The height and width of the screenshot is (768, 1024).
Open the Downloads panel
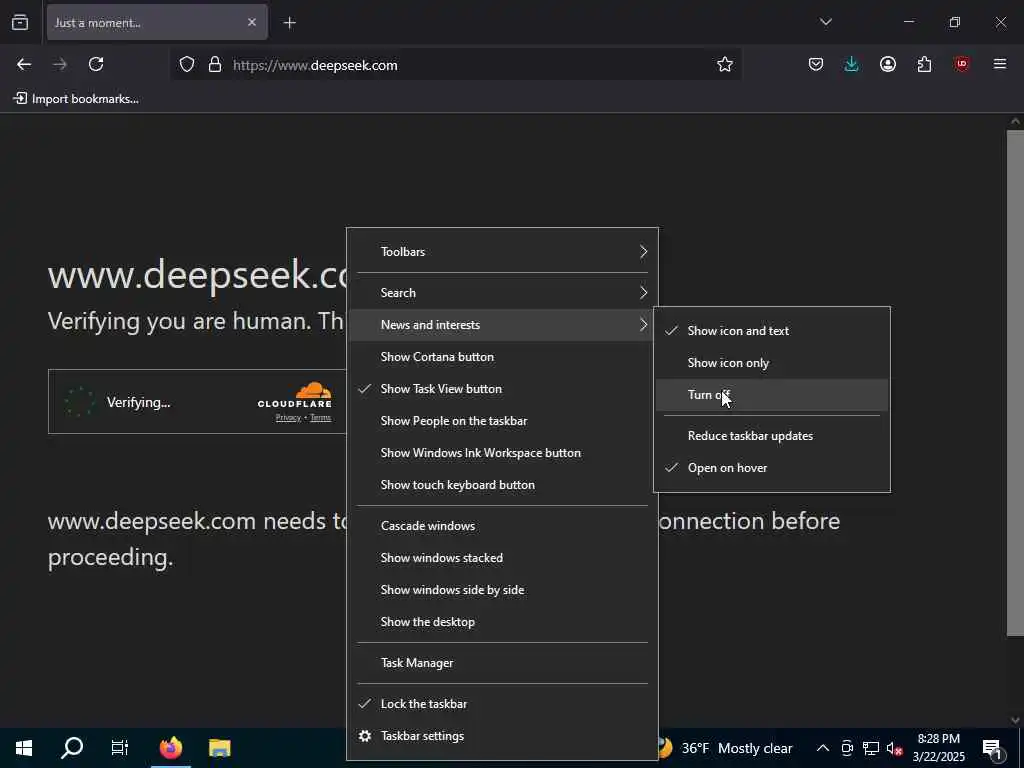[x=852, y=64]
